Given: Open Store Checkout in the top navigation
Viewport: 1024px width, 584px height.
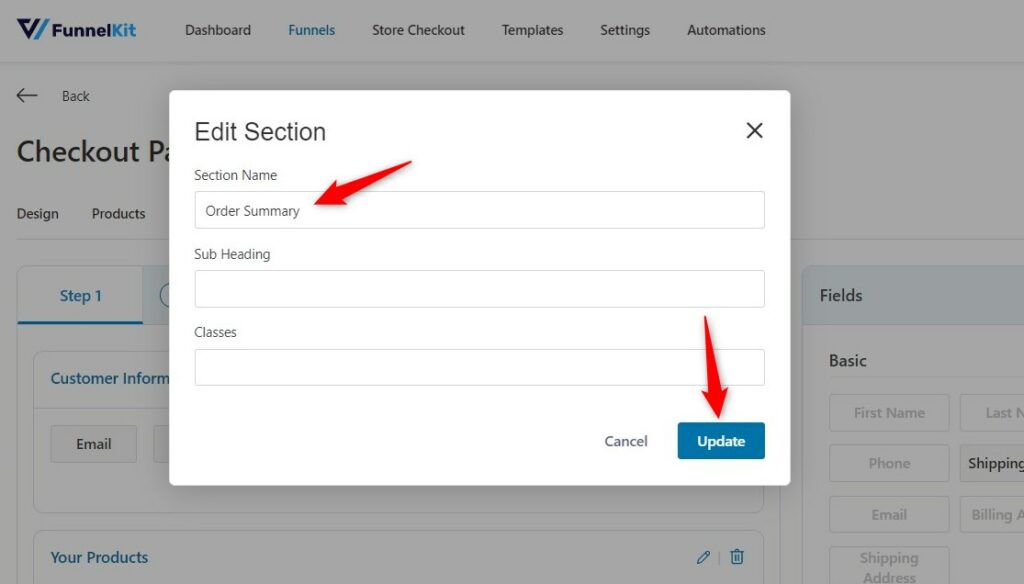Looking at the screenshot, I should [x=418, y=30].
